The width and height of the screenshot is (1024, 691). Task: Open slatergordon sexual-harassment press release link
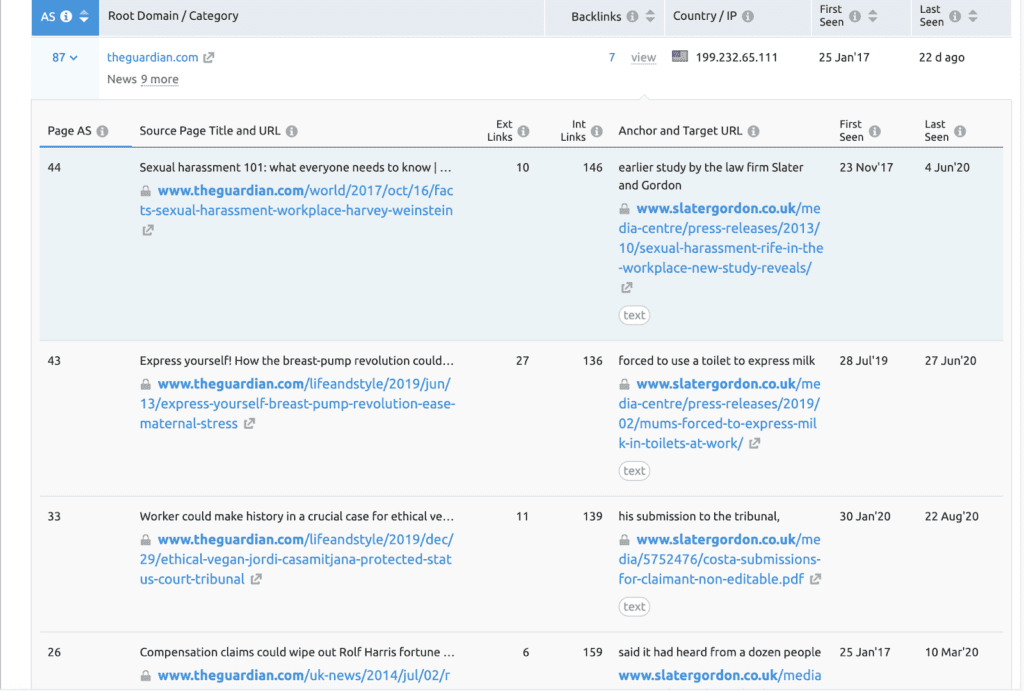click(721, 238)
